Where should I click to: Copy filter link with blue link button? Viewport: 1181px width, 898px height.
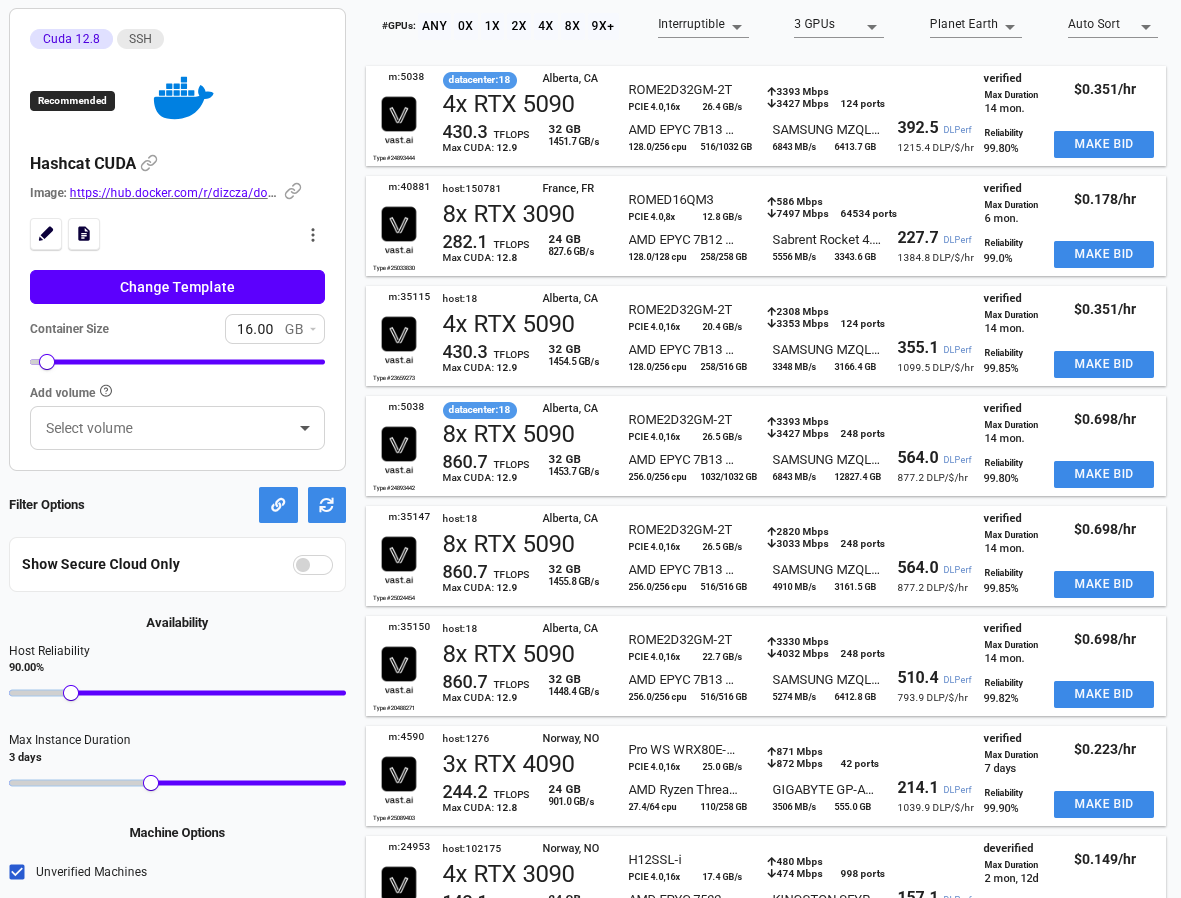click(278, 505)
